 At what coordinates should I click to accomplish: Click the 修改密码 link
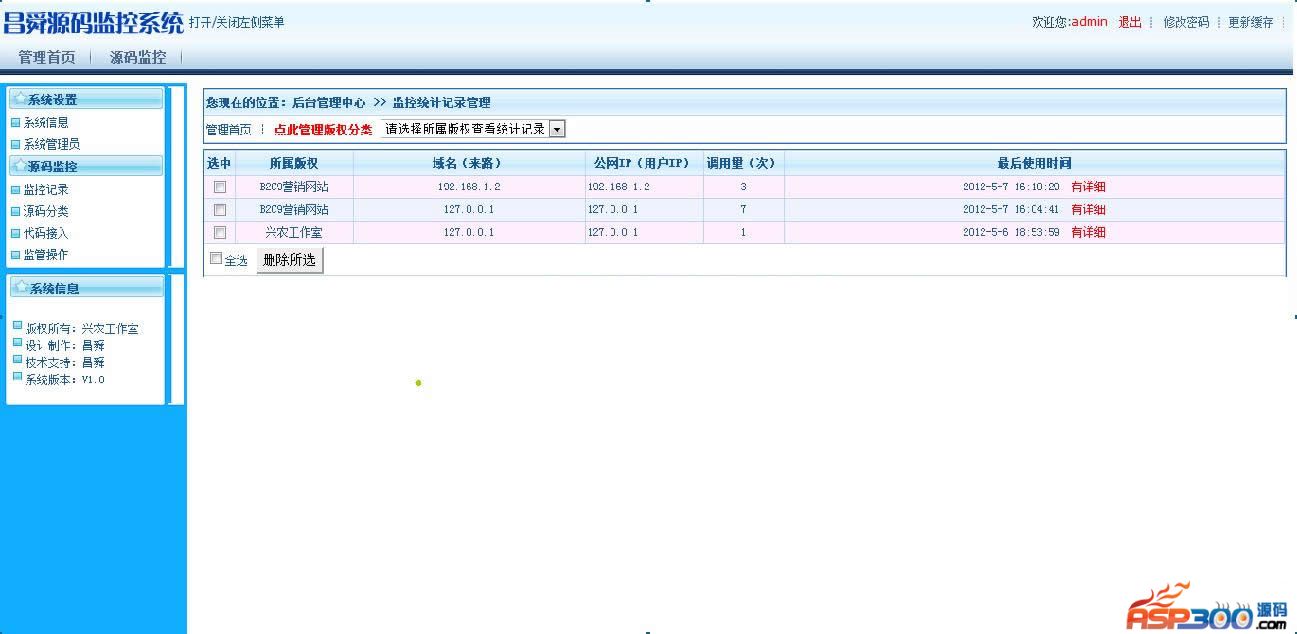pos(1186,22)
